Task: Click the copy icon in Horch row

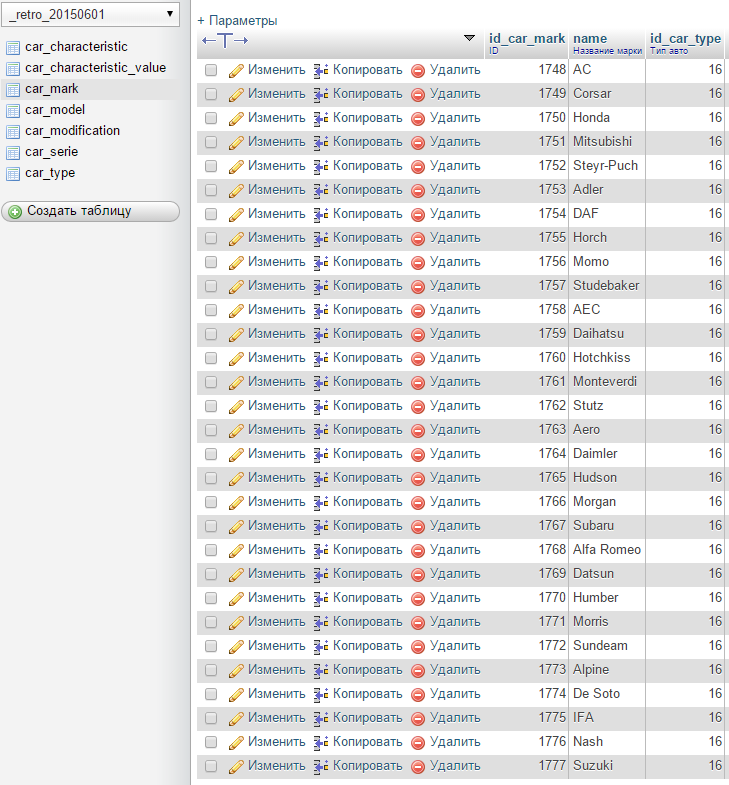Action: (321, 239)
